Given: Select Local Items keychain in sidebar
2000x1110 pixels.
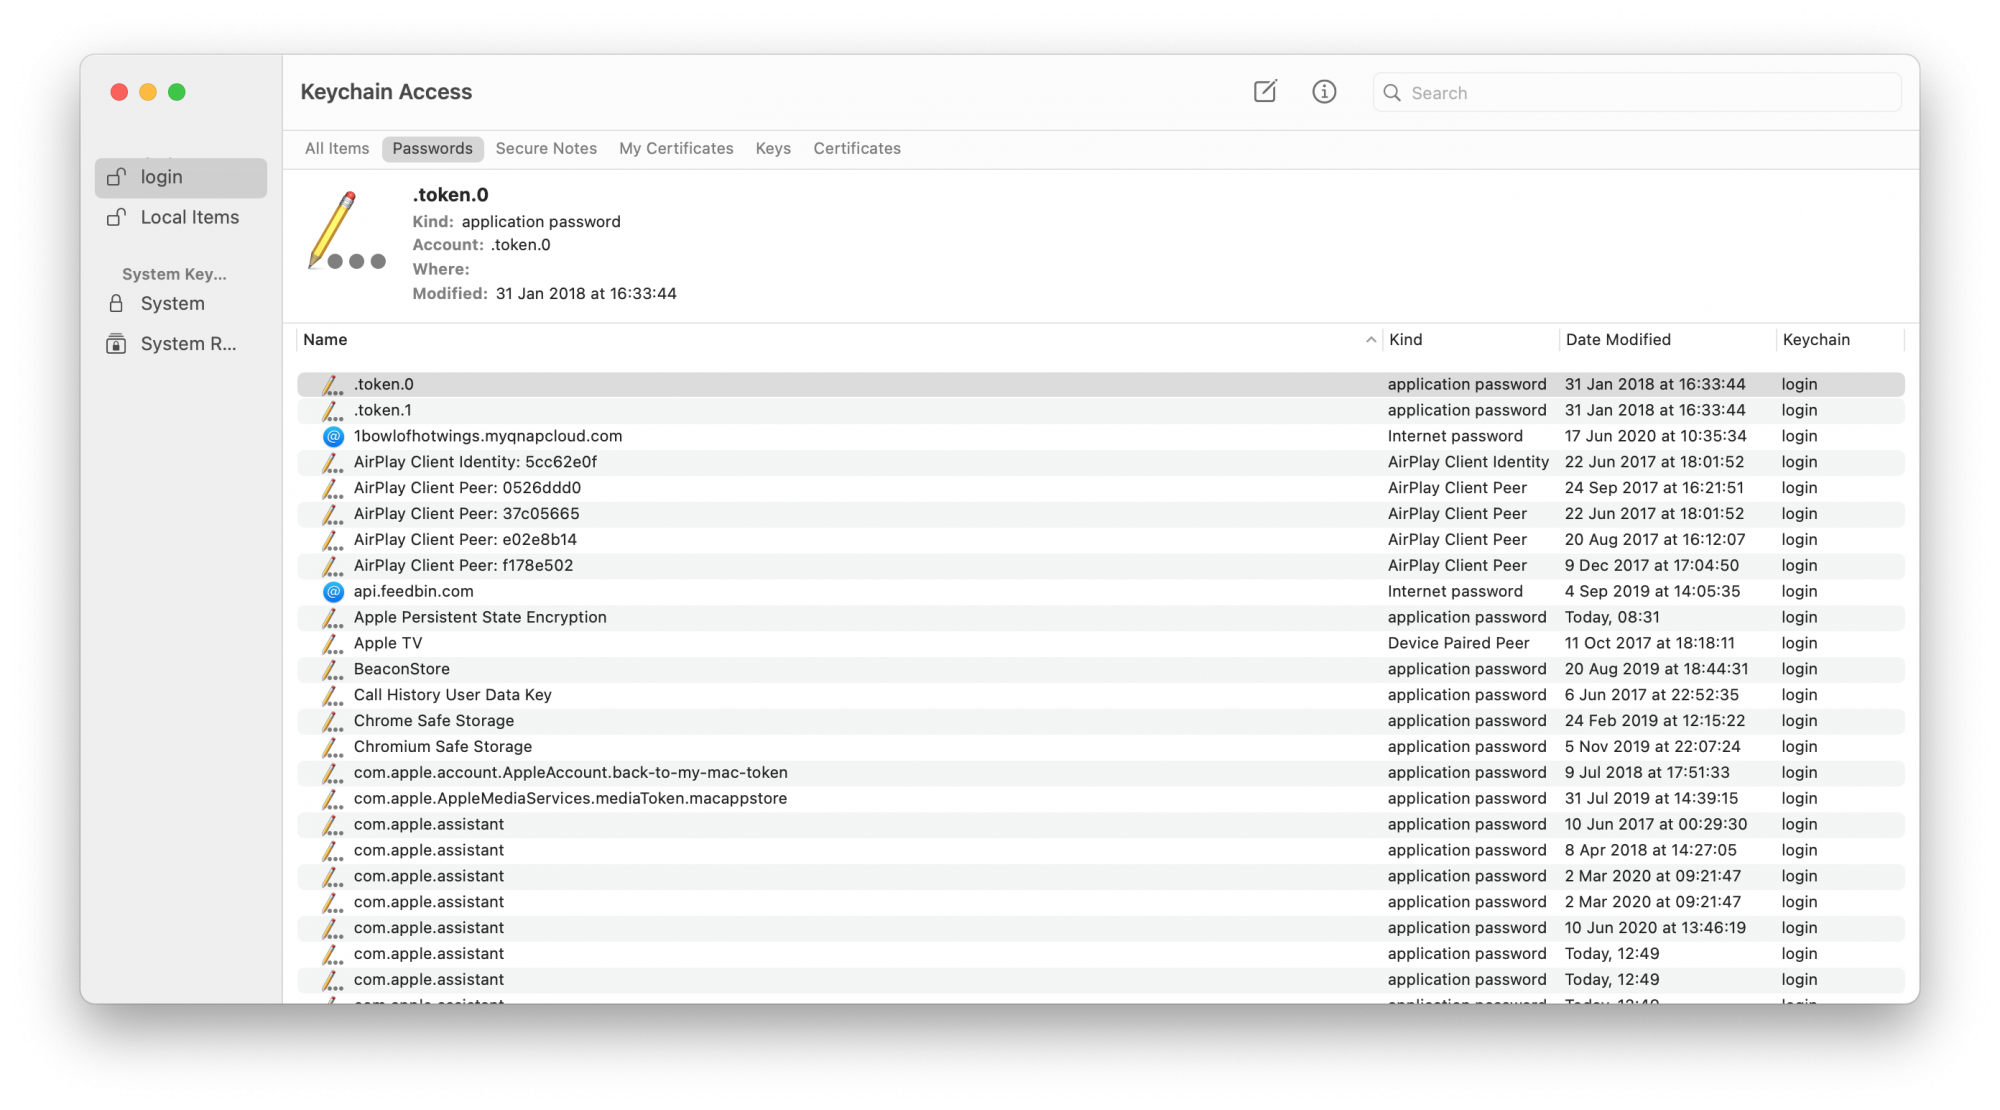Looking at the screenshot, I should [x=189, y=218].
